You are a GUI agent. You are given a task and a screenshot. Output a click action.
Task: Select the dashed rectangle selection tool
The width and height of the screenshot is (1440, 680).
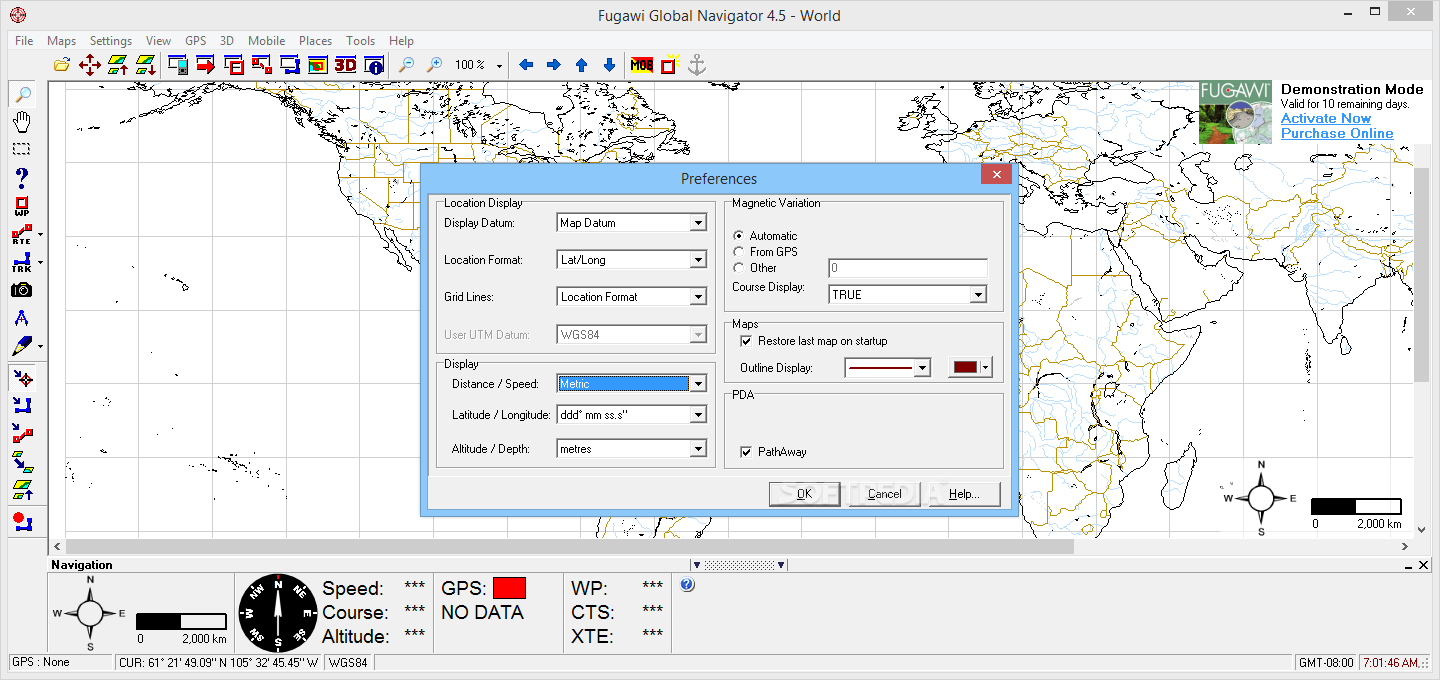pos(21,149)
